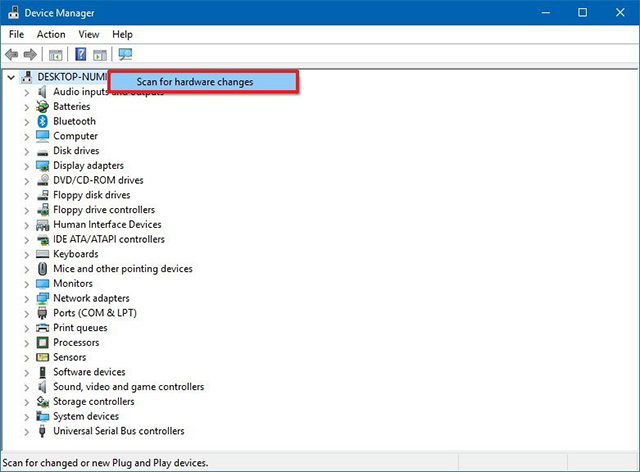Click the Forward arrow toolbar icon

pyautogui.click(x=30, y=54)
